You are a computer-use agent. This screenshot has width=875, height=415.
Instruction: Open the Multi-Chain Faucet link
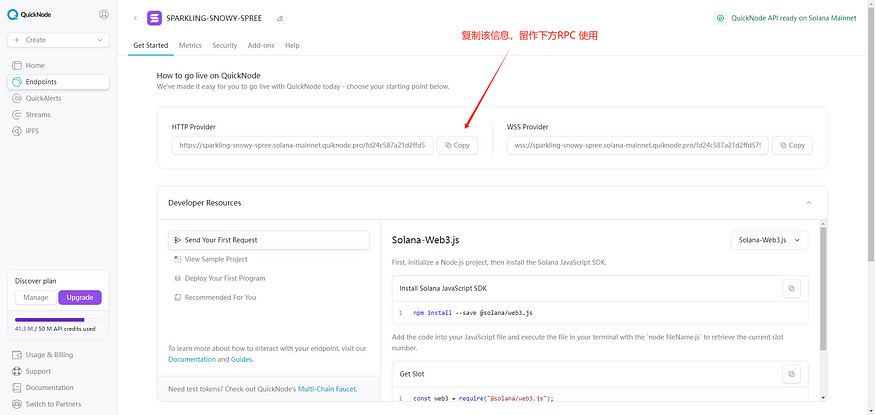[327, 389]
